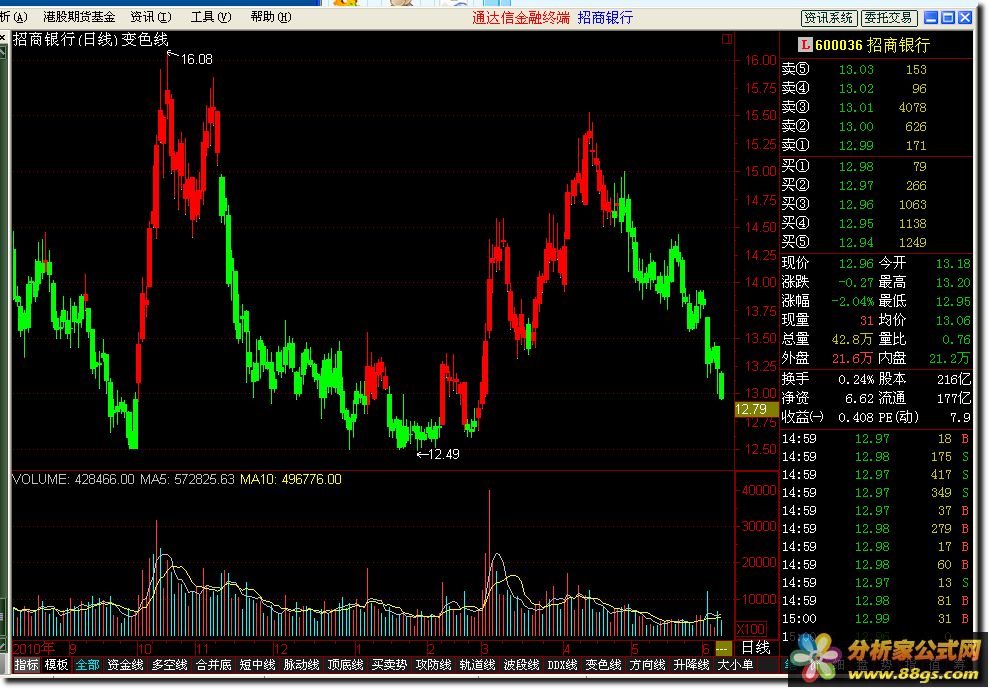Open the 港股期货基金 menu
The width and height of the screenshot is (990, 689).
(x=80, y=17)
